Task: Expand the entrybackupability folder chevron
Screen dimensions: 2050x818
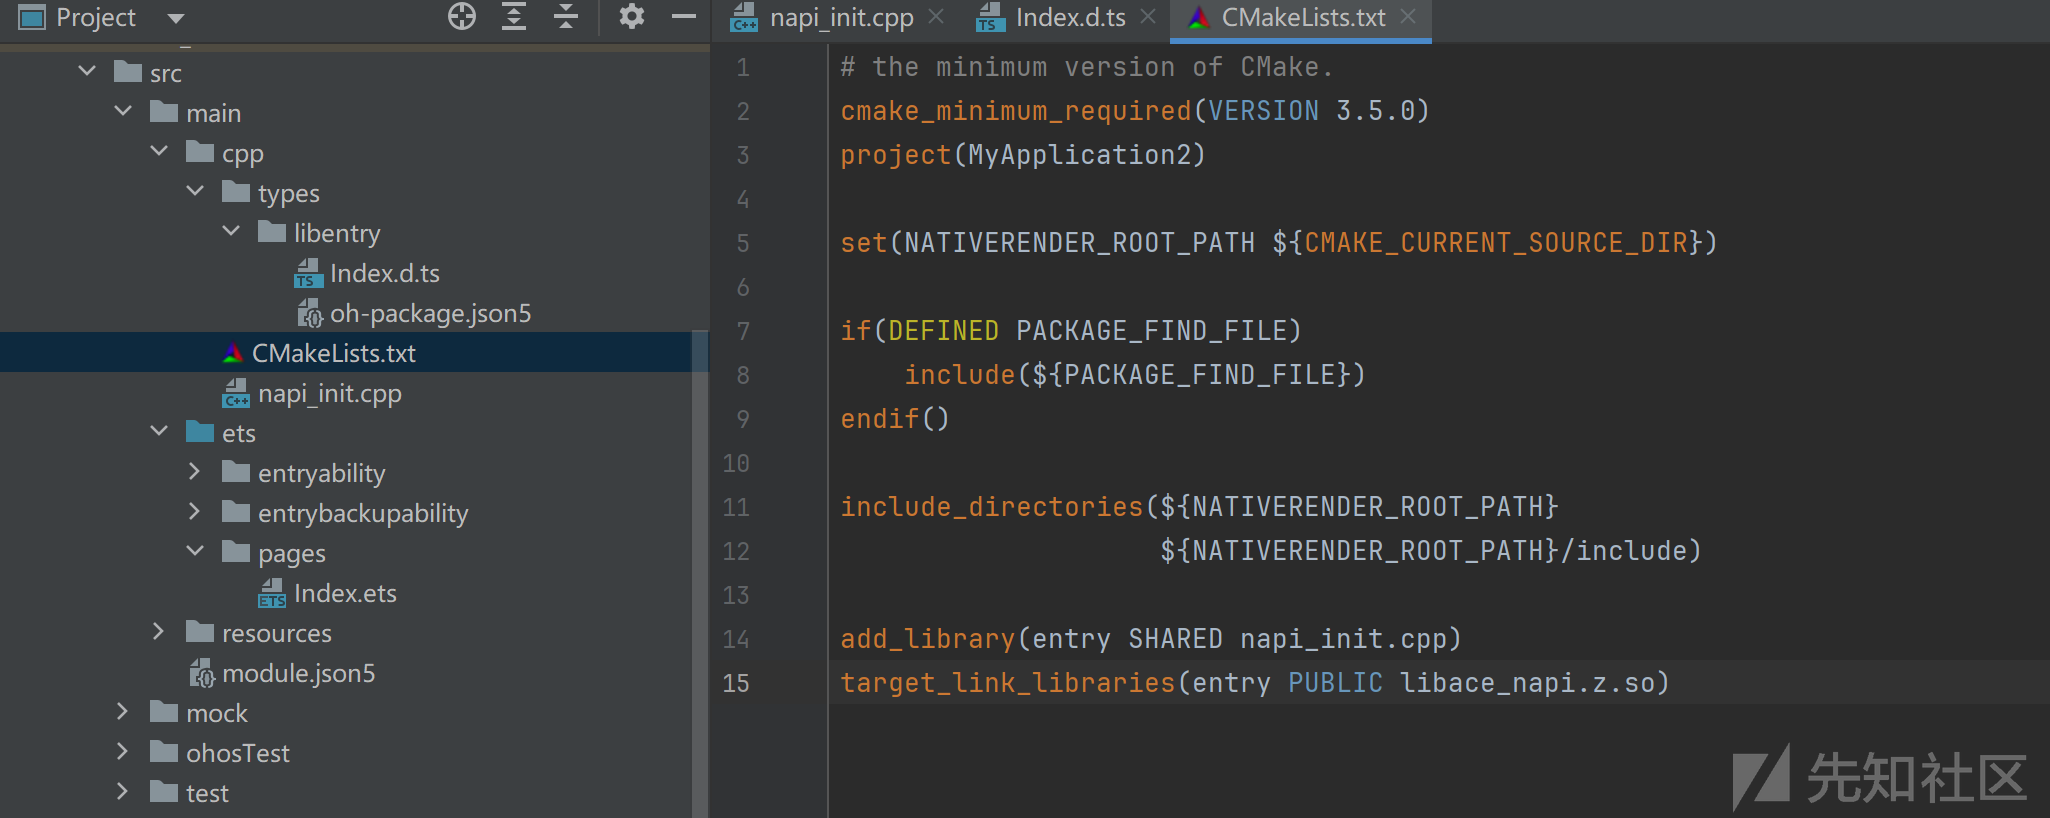Action: pyautogui.click(x=195, y=511)
